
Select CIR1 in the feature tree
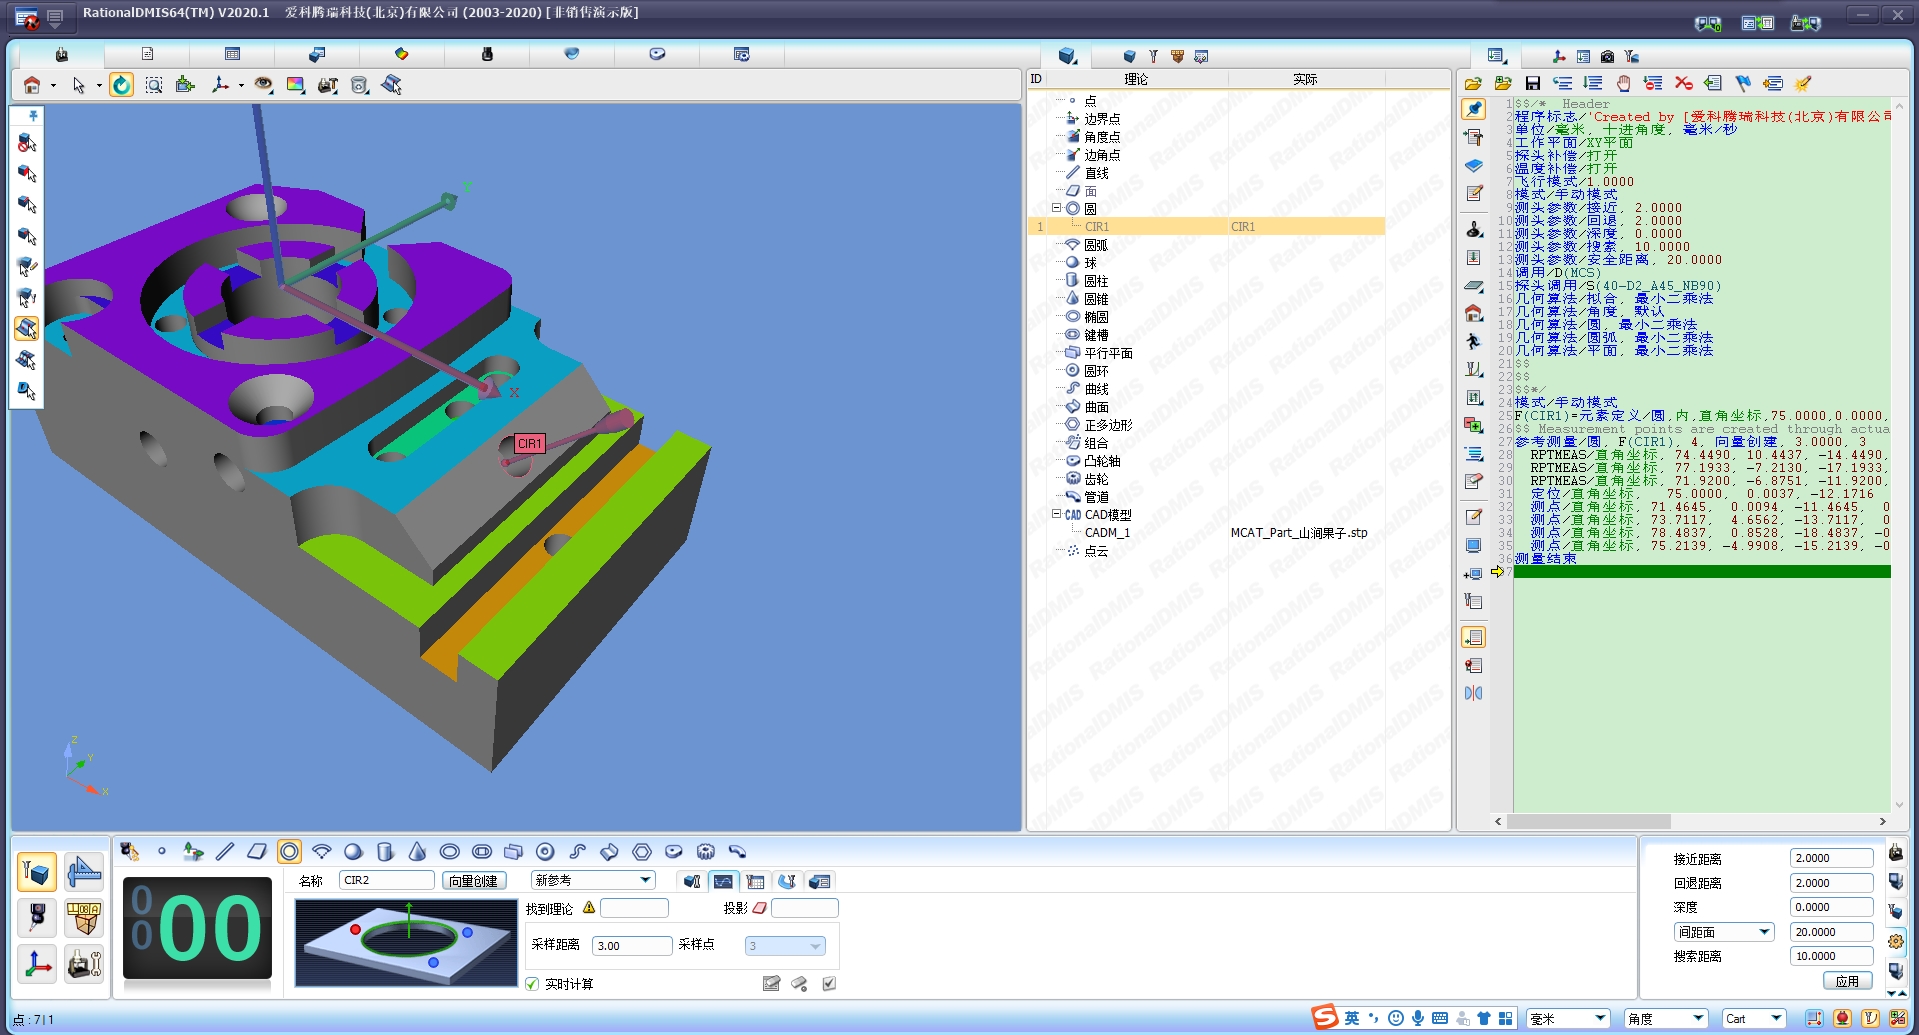[x=1097, y=227]
